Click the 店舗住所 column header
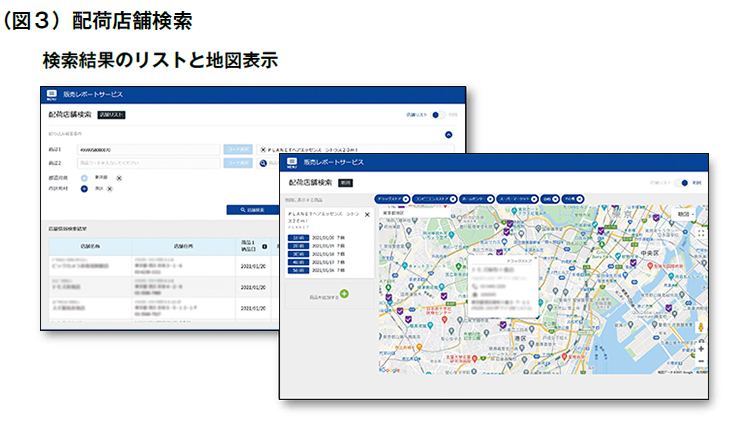Viewport: 750px width, 436px height. (183, 246)
